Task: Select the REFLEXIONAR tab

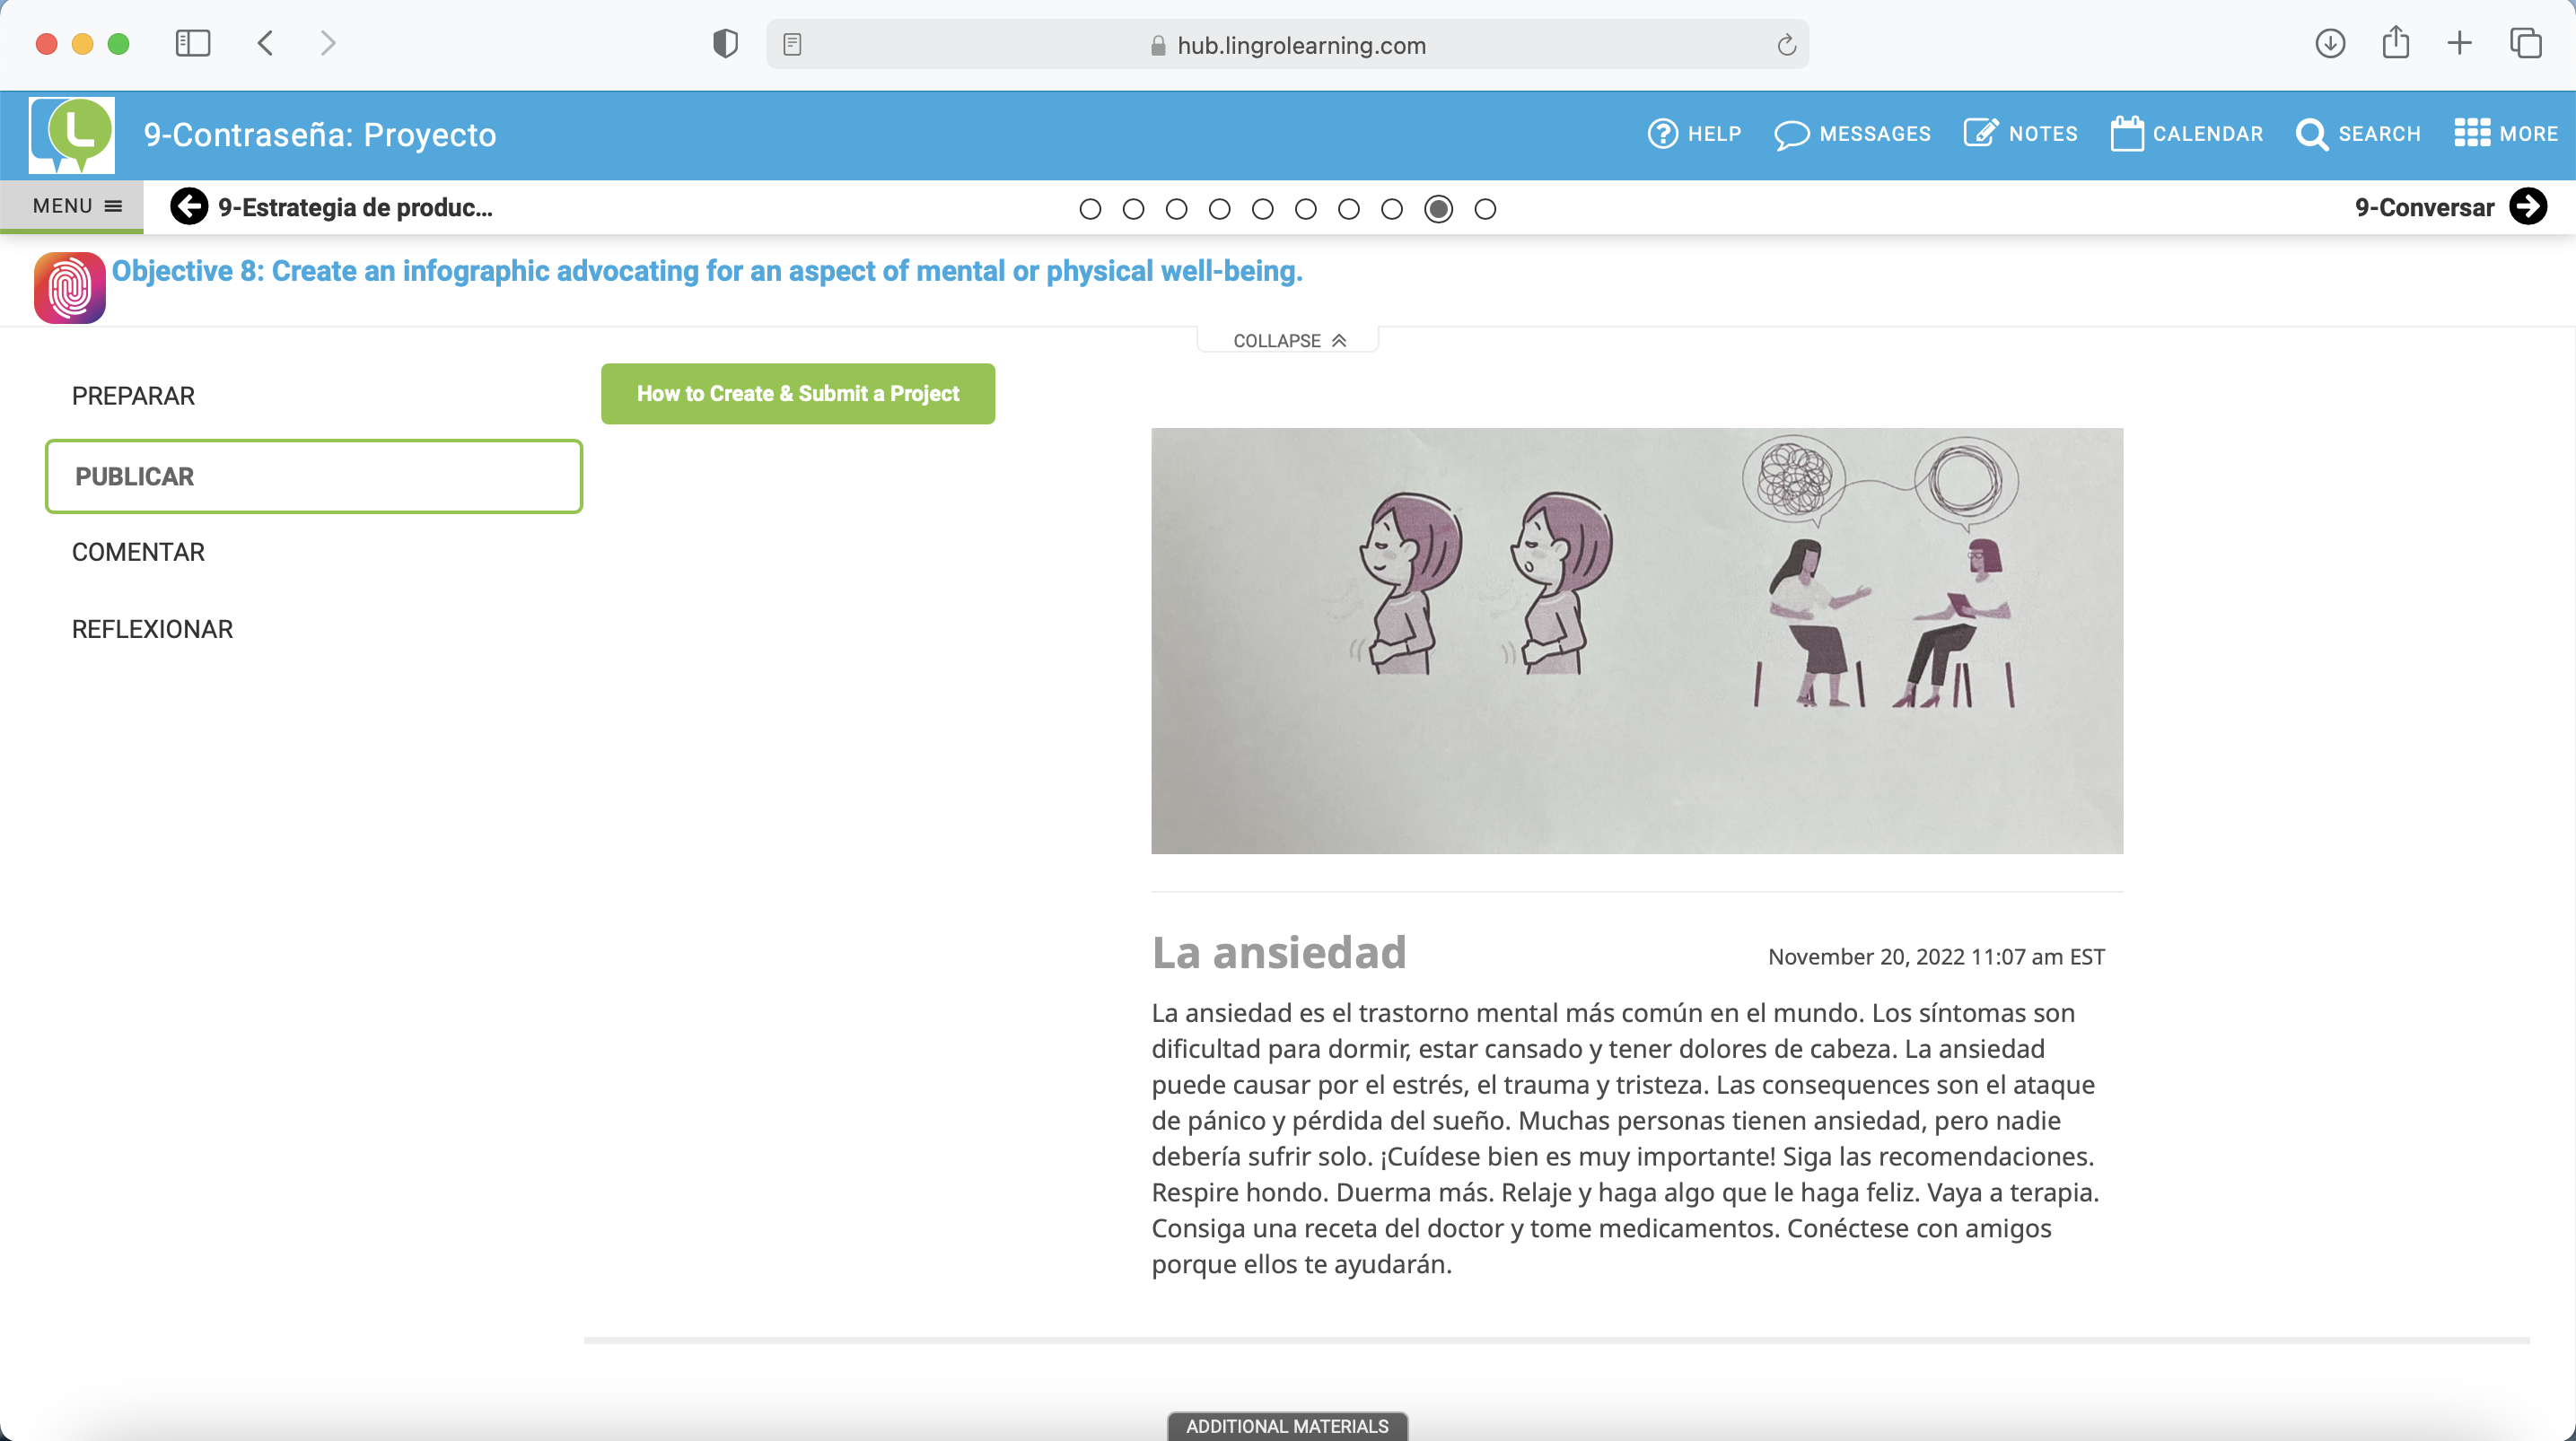Action: pos(152,629)
